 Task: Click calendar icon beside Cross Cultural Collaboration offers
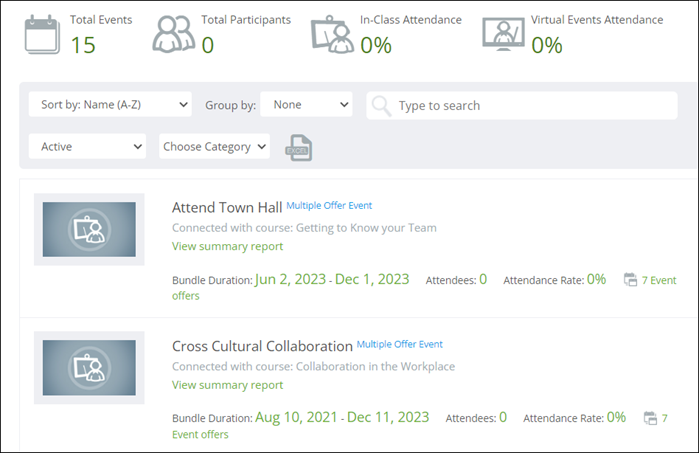point(650,418)
